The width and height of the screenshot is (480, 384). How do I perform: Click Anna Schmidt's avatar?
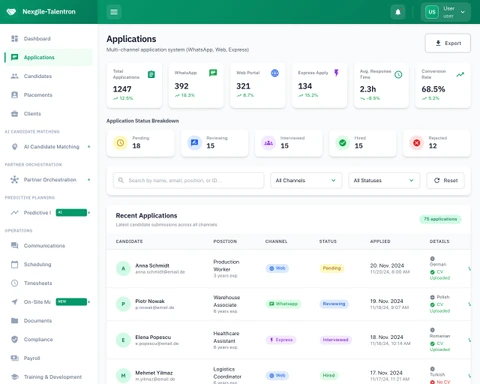[x=123, y=268]
